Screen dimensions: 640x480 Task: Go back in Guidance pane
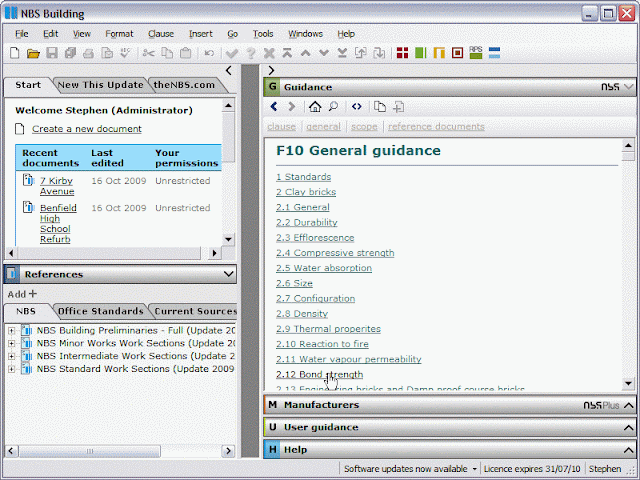pyautogui.click(x=274, y=107)
